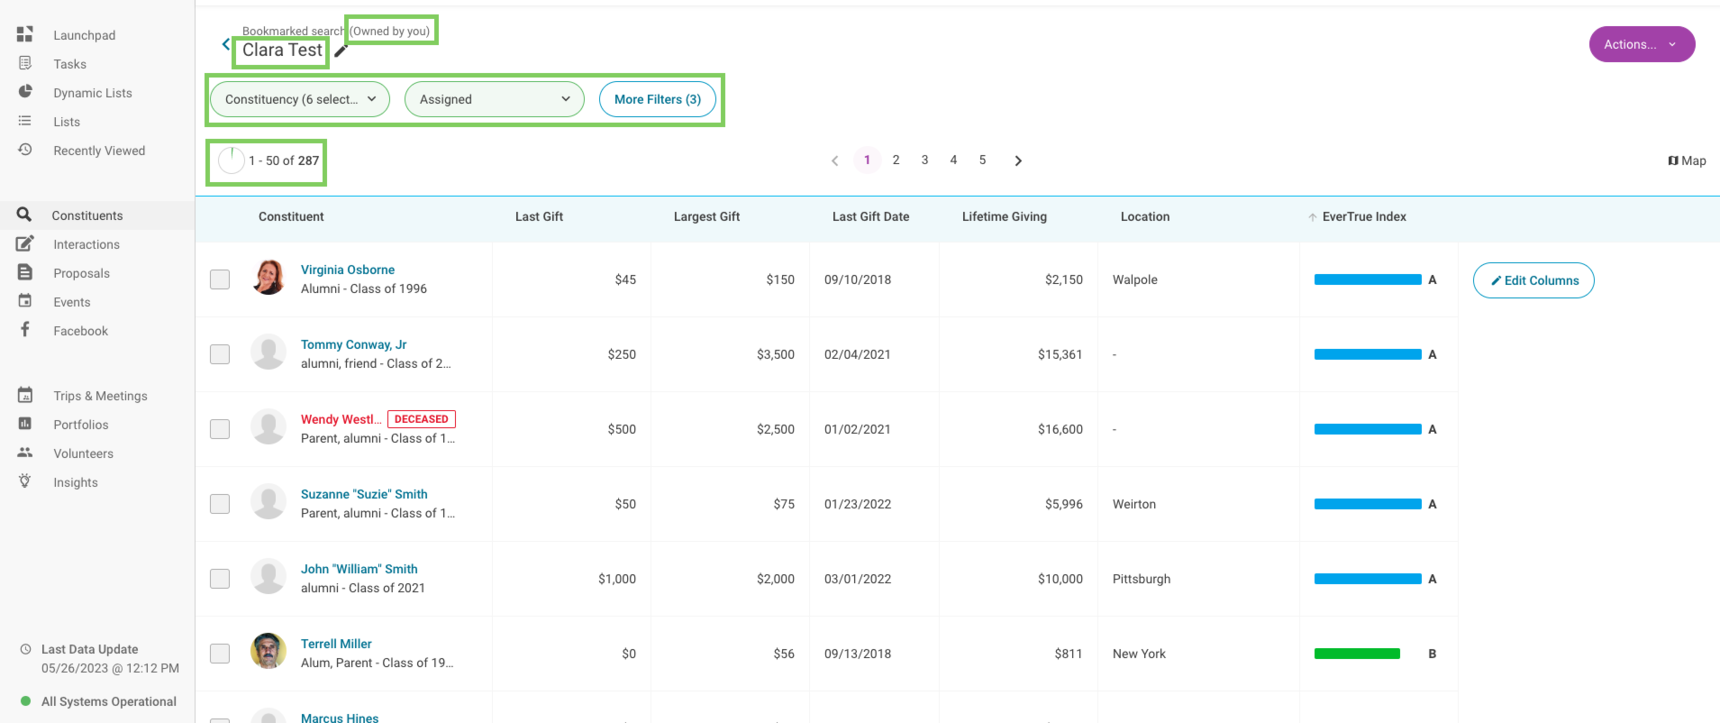The height and width of the screenshot is (723, 1720).
Task: Open Launchpad grid icon in sidebar
Action: click(25, 34)
